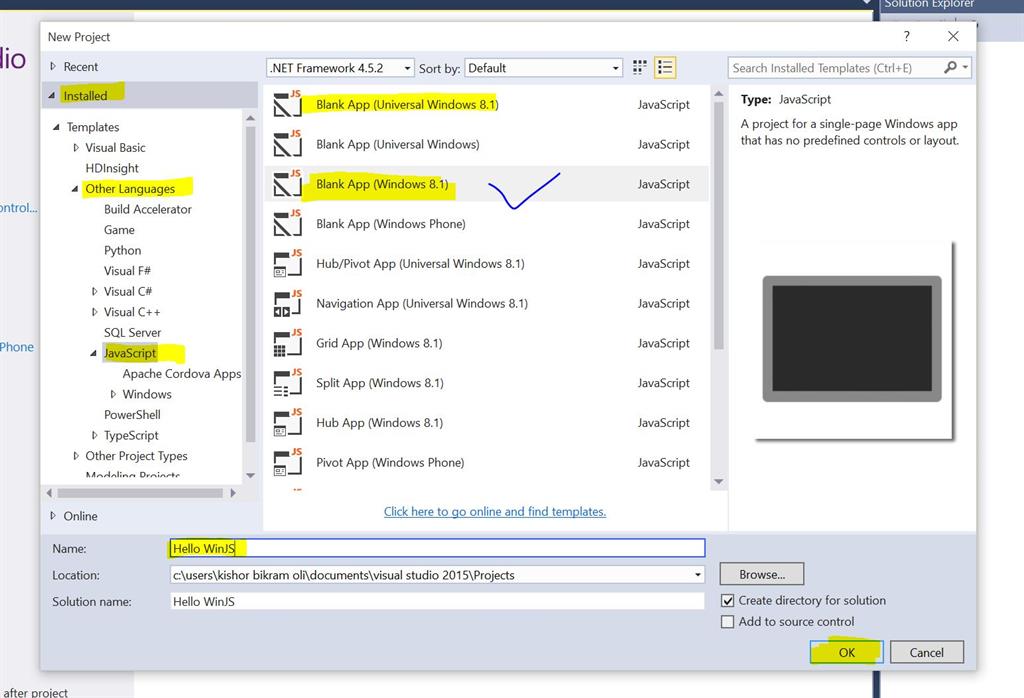
Task: Click the Browse... button
Action: (x=761, y=574)
